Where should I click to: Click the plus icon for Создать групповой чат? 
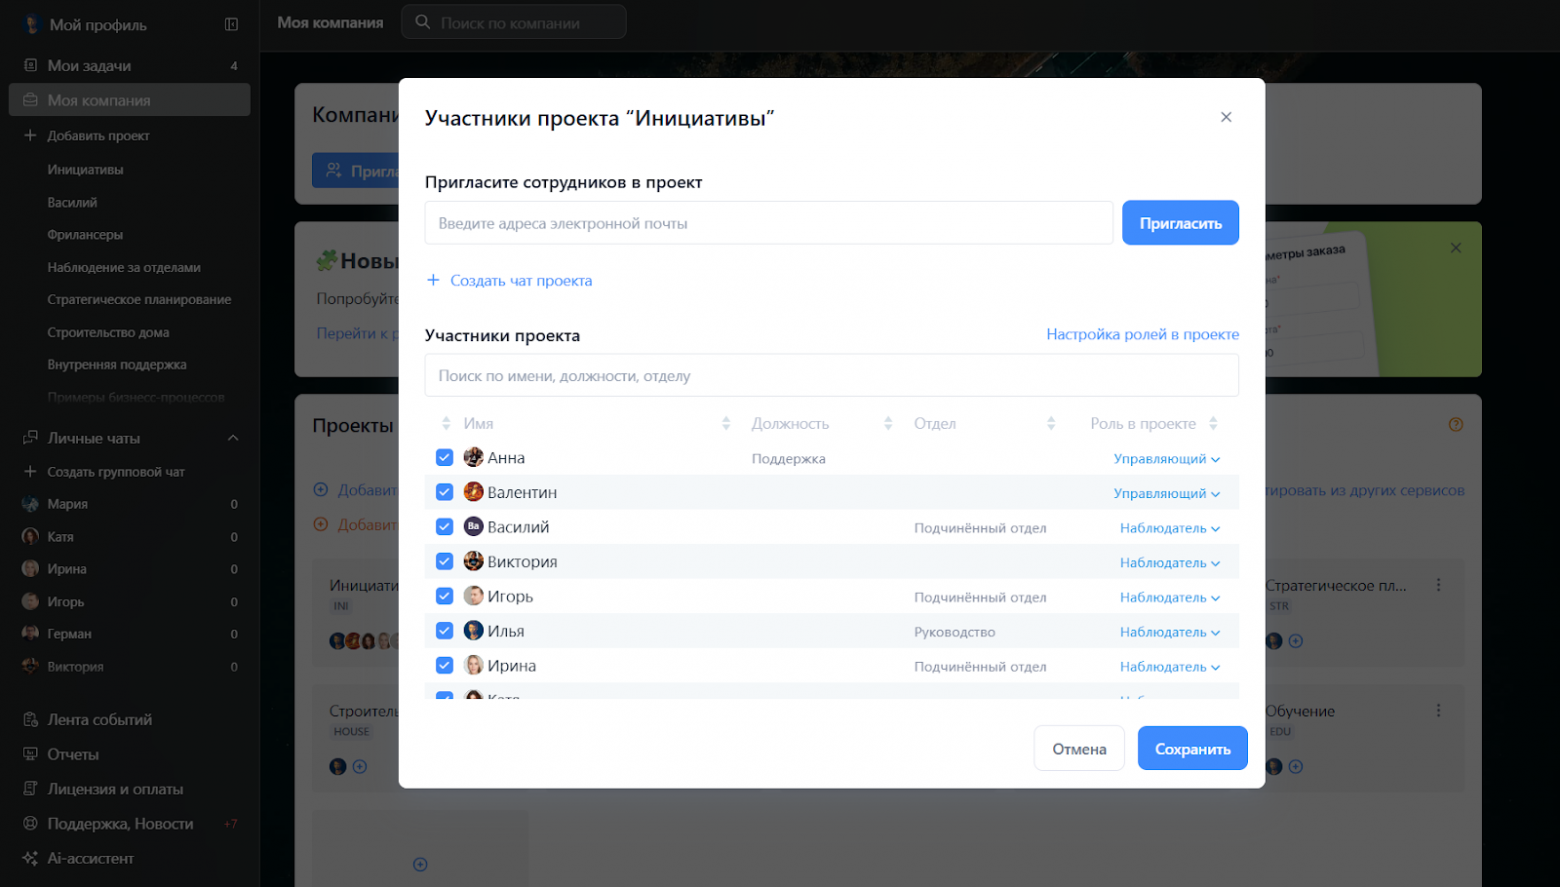(x=31, y=471)
